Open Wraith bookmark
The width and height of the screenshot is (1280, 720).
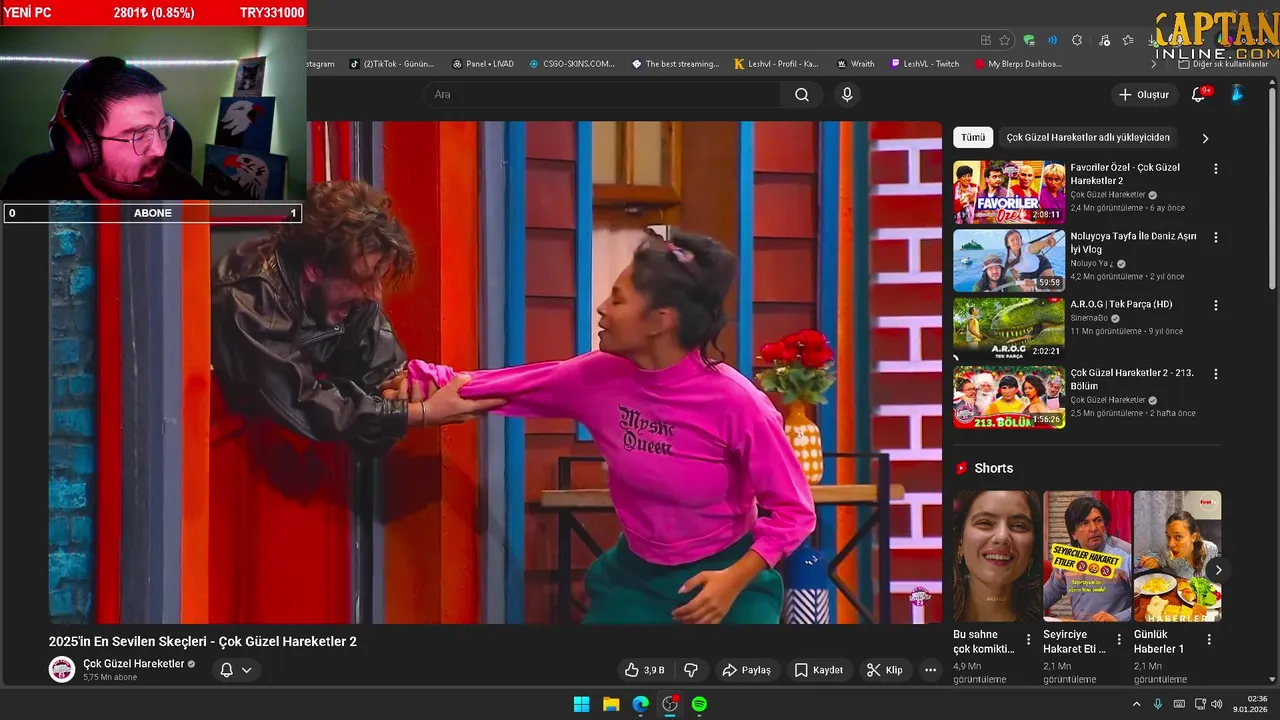[x=856, y=64]
